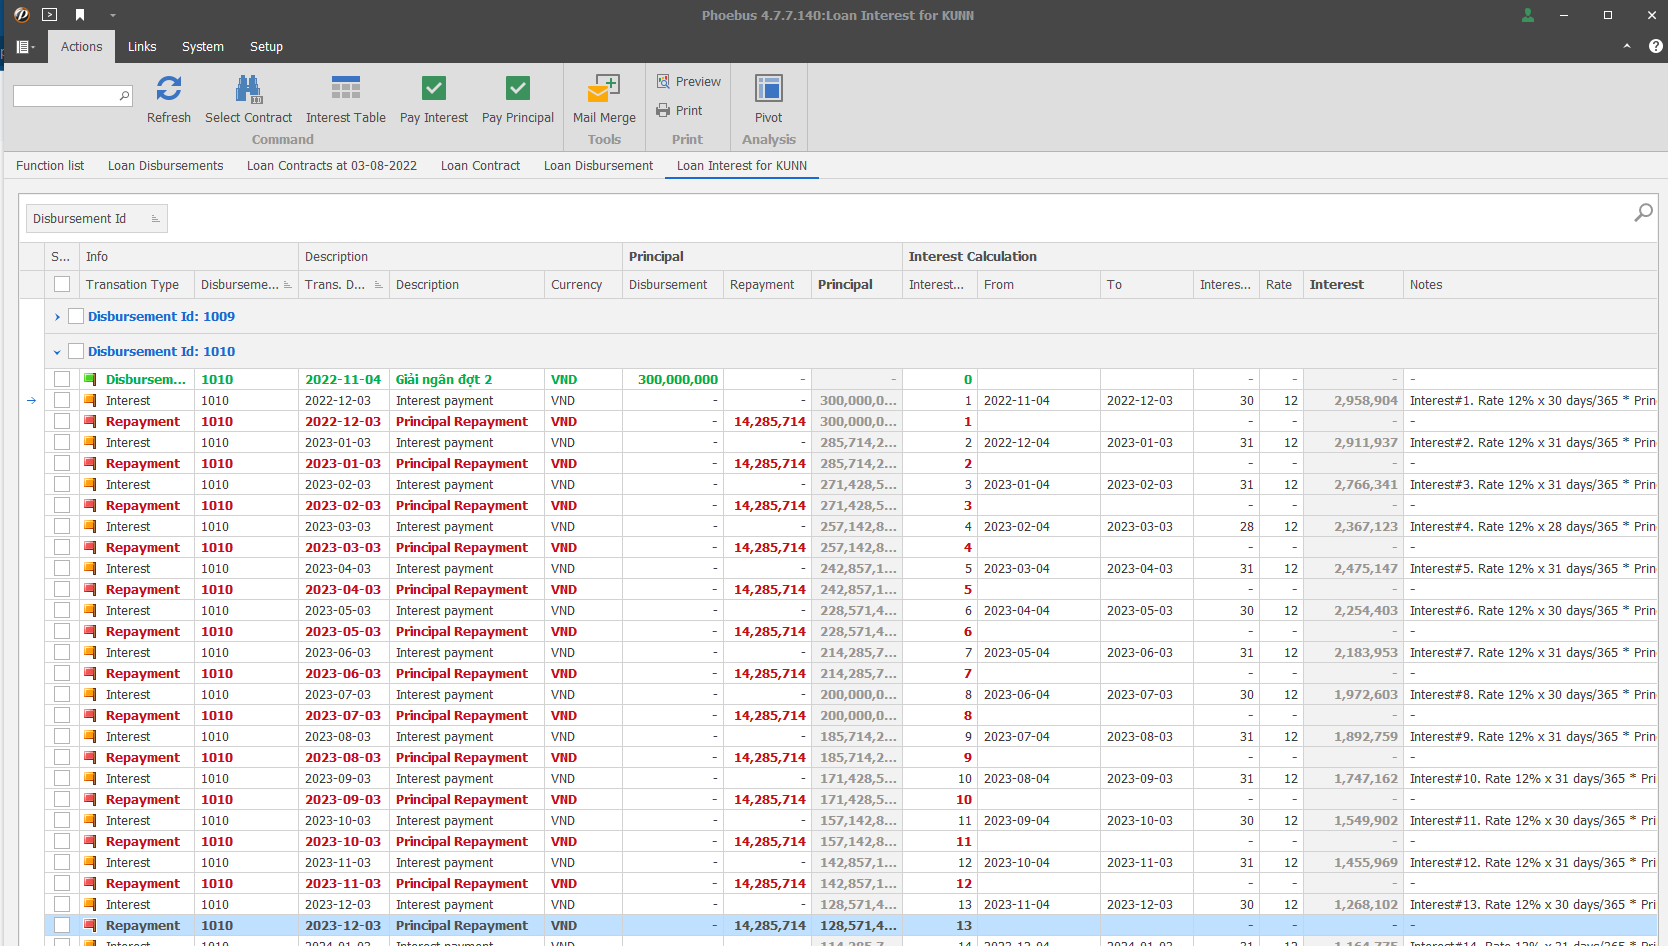Expand the Disbursement Id: 1009 group

[x=57, y=317]
